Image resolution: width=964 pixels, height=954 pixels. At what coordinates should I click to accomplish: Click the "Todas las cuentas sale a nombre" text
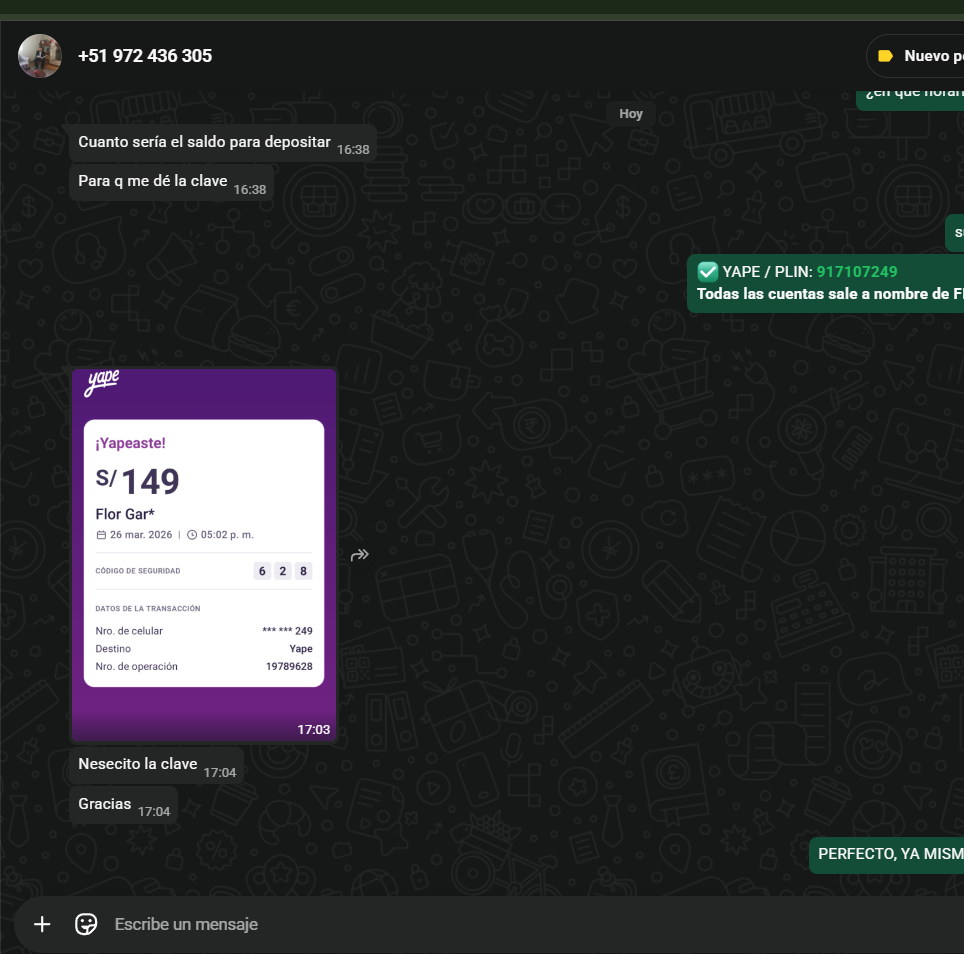click(x=822, y=294)
